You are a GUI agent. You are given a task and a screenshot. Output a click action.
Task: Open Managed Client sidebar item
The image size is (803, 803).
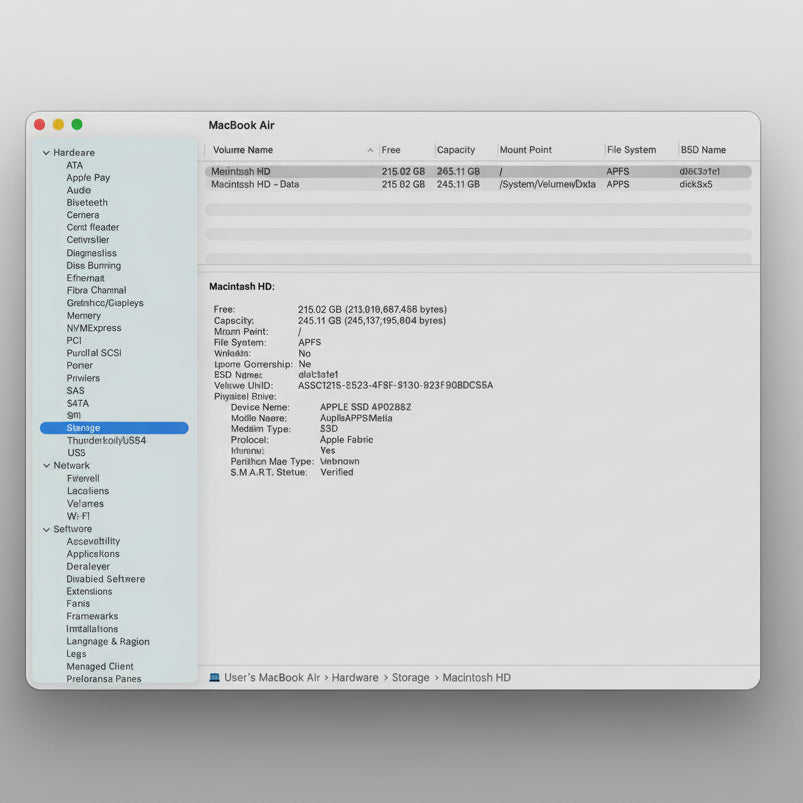tap(100, 667)
